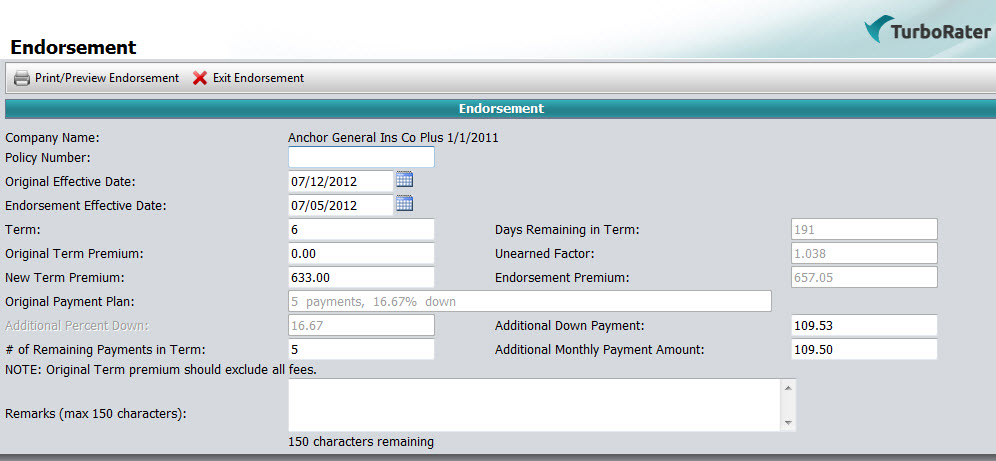
Task: Click the # of Remaining Payments field
Action: point(361,349)
